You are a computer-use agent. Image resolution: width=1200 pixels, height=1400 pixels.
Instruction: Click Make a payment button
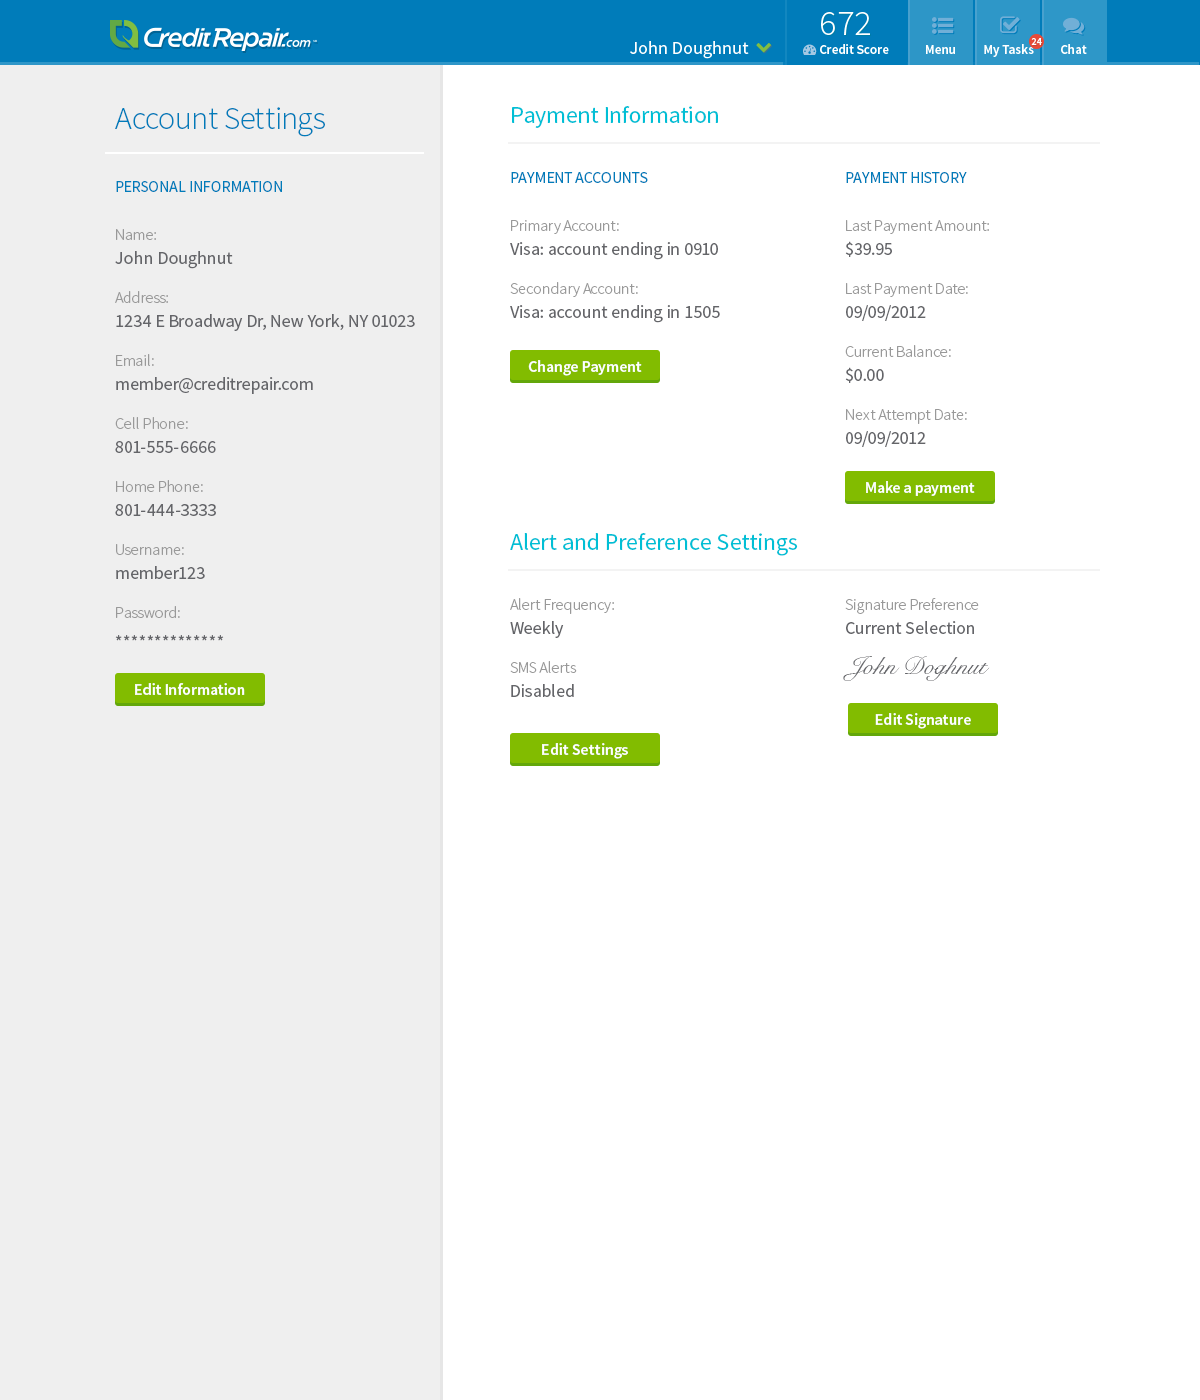(x=920, y=487)
